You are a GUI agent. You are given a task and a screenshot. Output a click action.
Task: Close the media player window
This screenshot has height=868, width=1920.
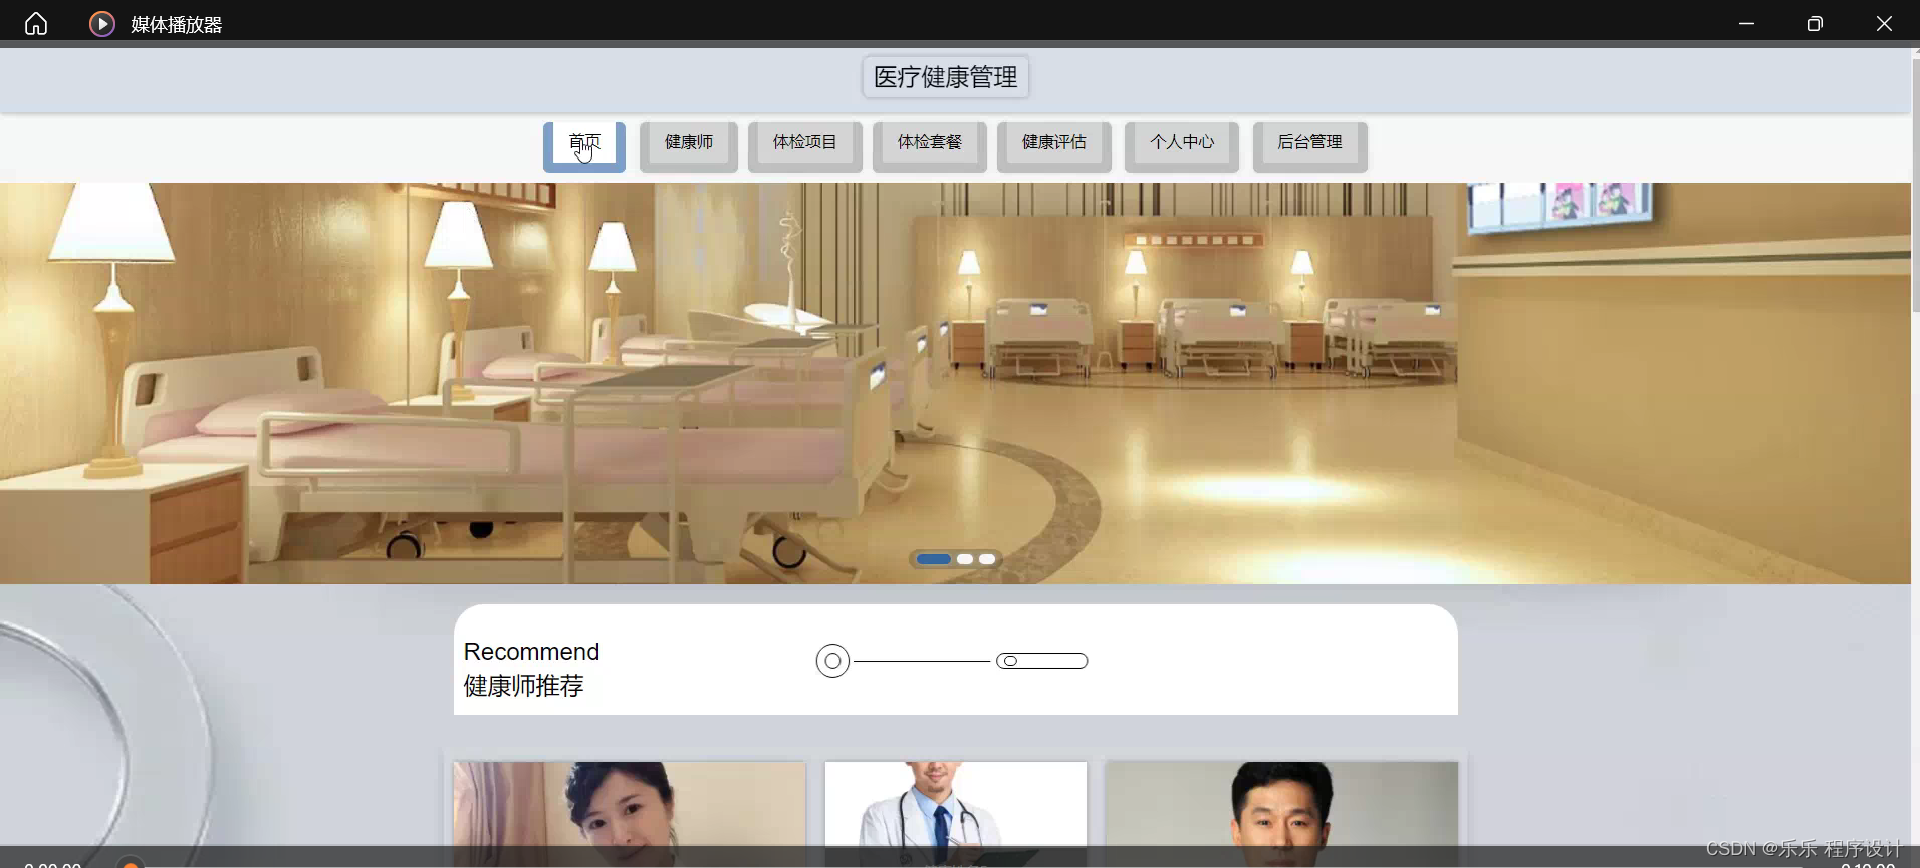[1884, 23]
